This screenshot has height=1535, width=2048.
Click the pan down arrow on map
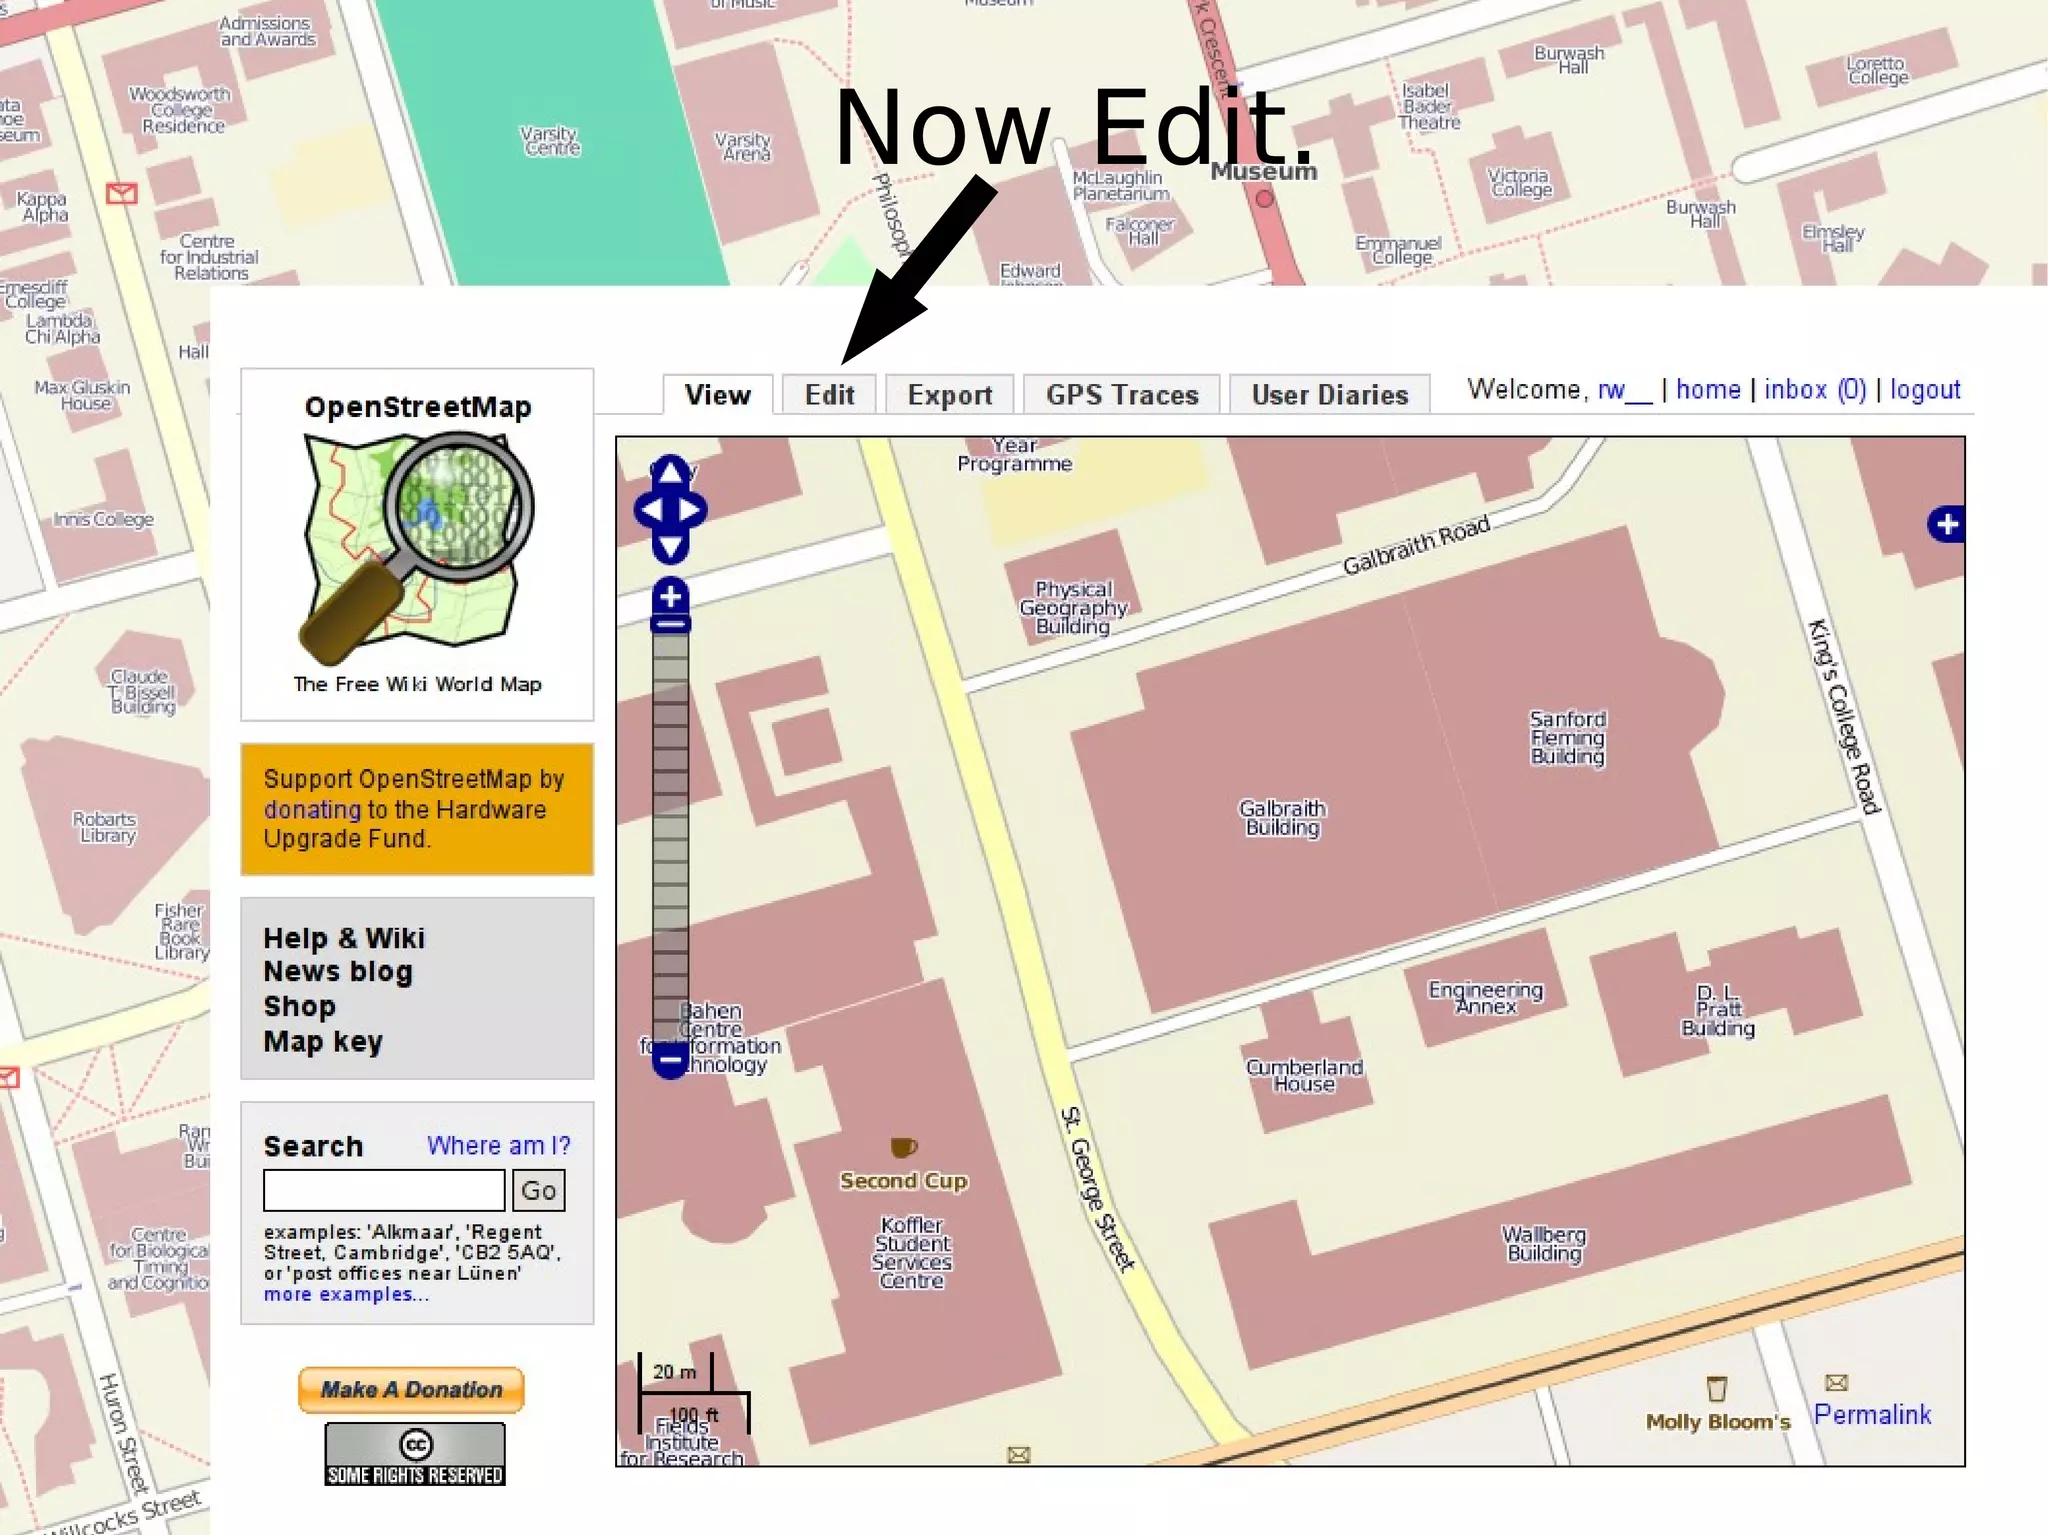671,547
